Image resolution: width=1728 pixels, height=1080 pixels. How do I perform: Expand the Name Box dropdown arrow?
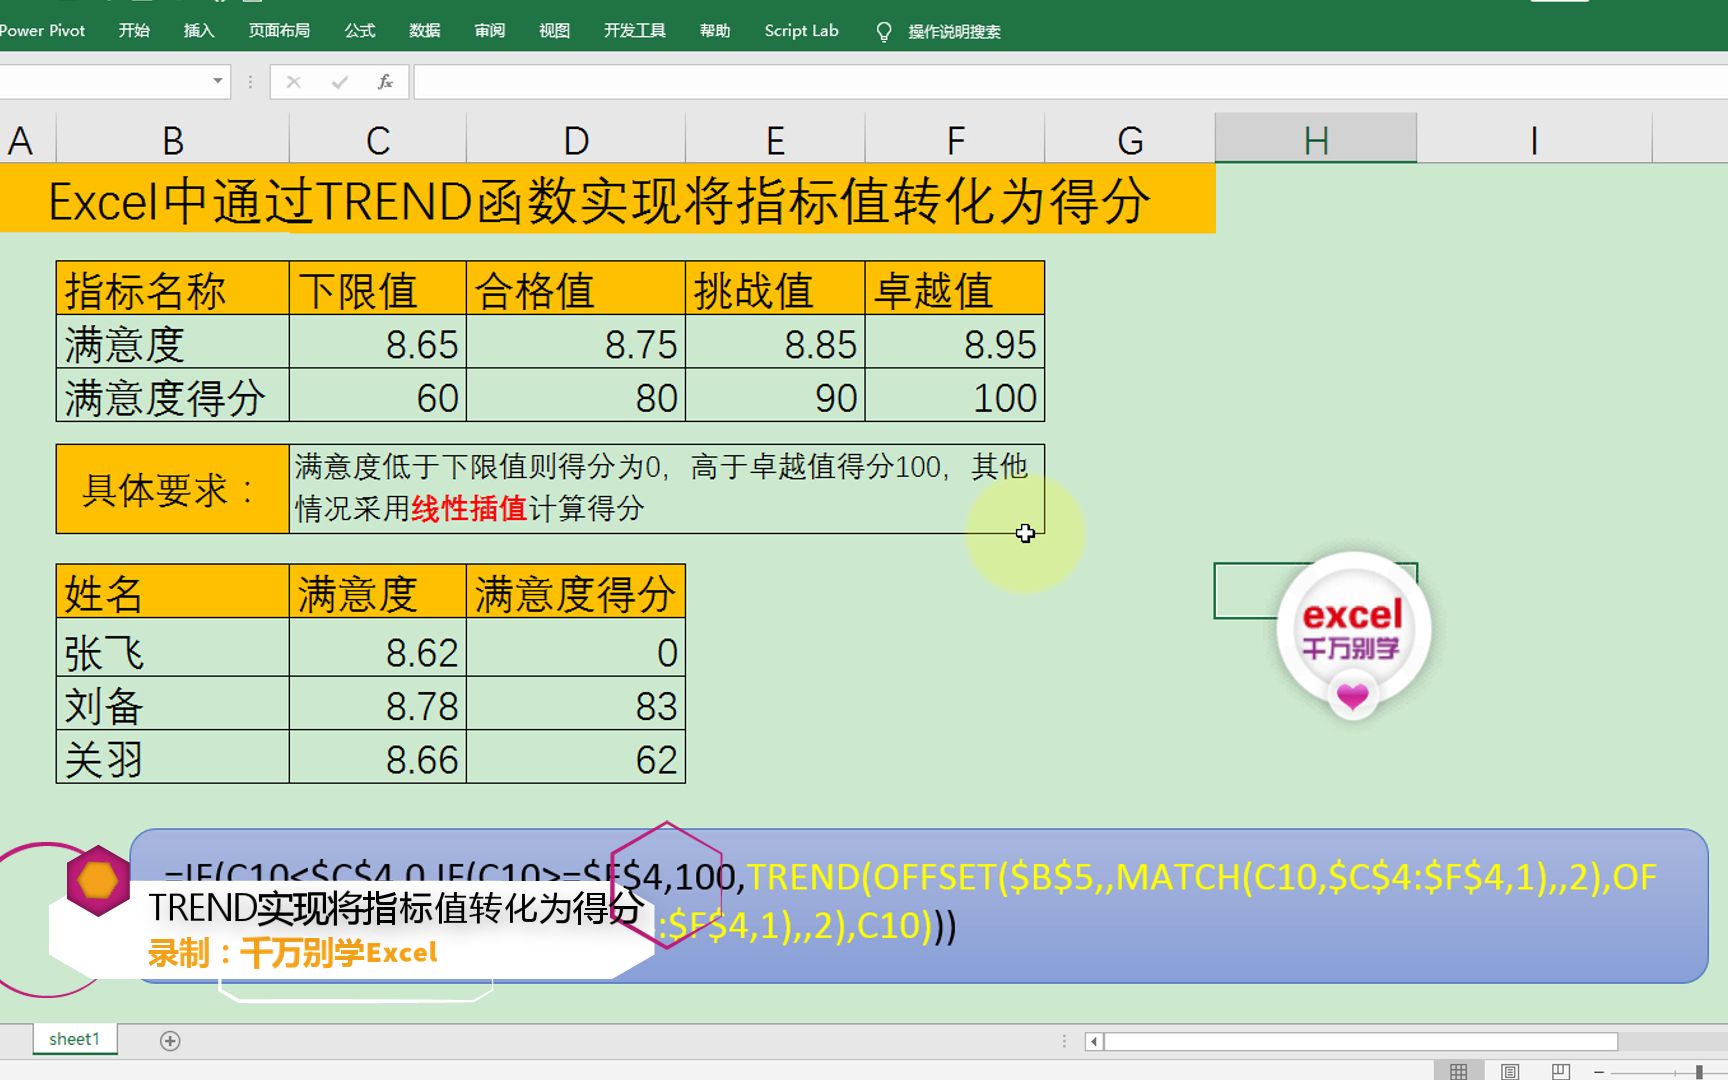[x=217, y=81]
